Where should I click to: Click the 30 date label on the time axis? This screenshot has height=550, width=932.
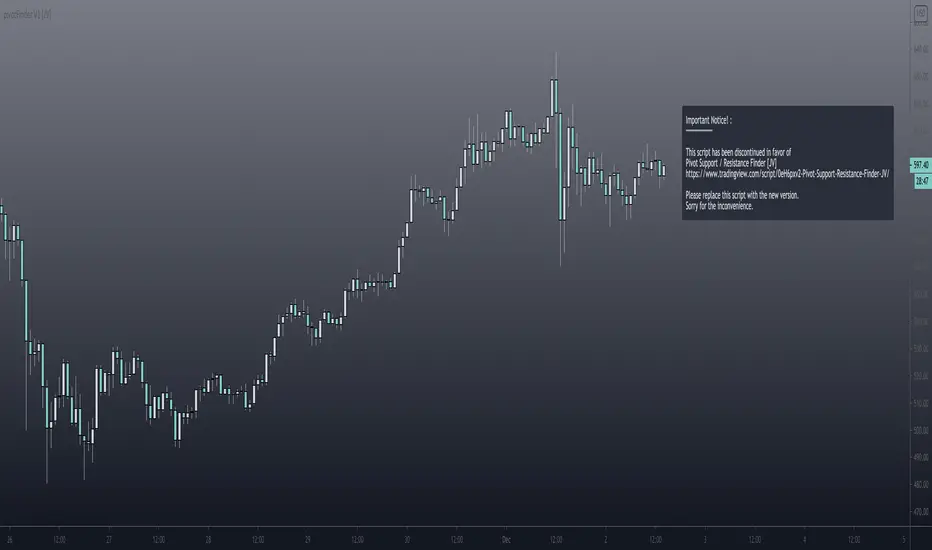pos(406,537)
